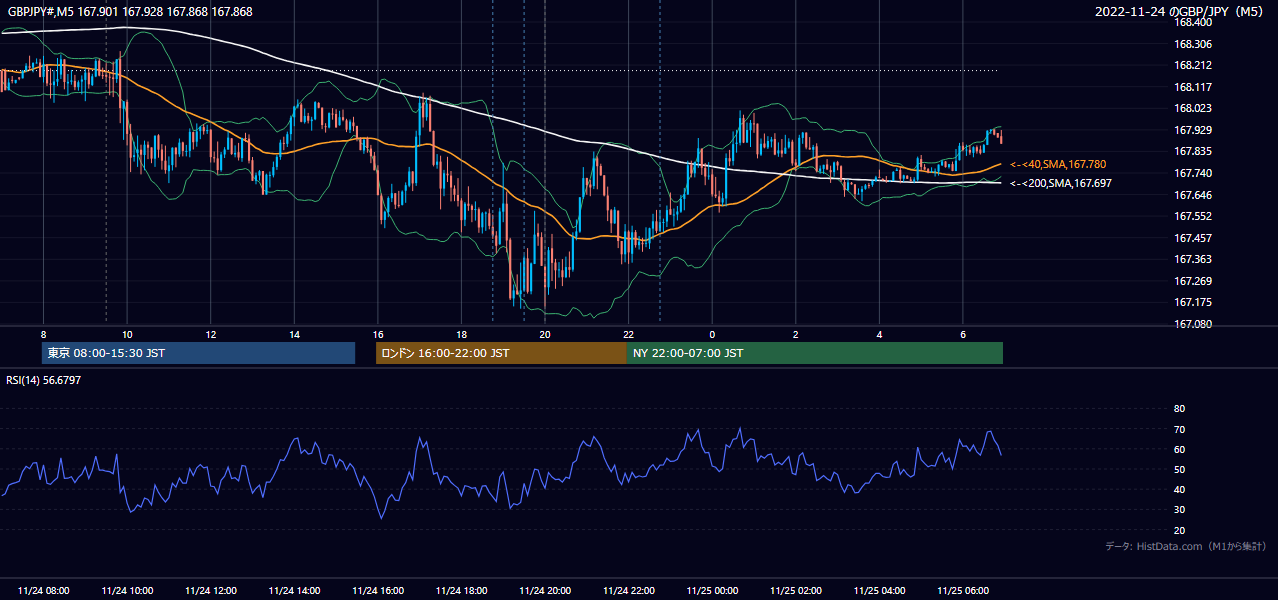This screenshot has width=1278, height=600.
Task: Click hour label 14 under price chart
Action: (x=294, y=334)
